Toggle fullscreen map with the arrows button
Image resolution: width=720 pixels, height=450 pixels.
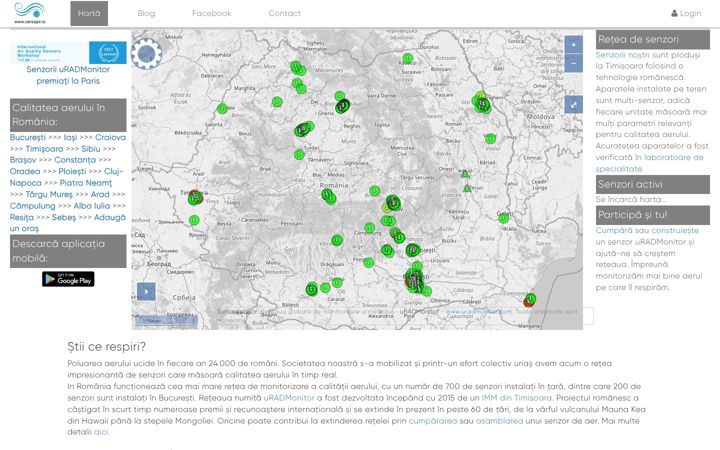pyautogui.click(x=574, y=105)
